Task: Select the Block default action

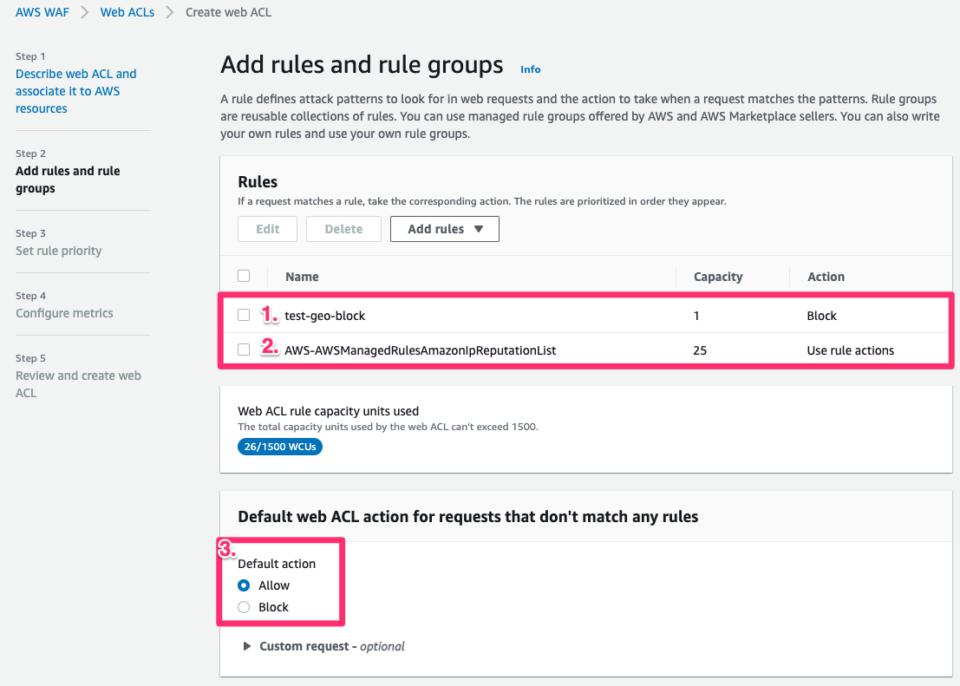Action: pos(244,607)
